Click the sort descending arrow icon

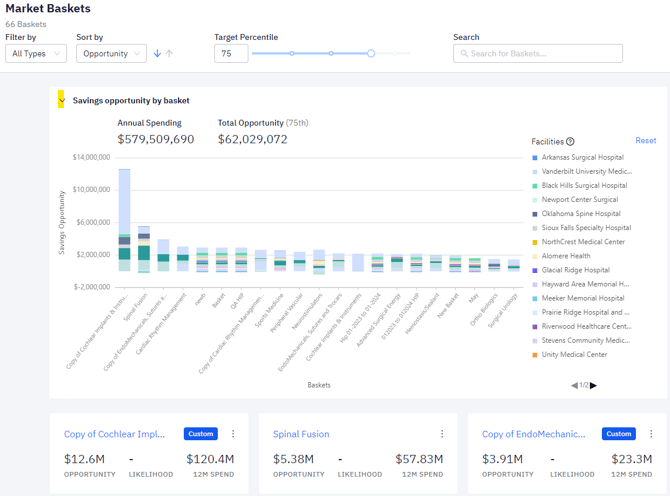tap(157, 54)
